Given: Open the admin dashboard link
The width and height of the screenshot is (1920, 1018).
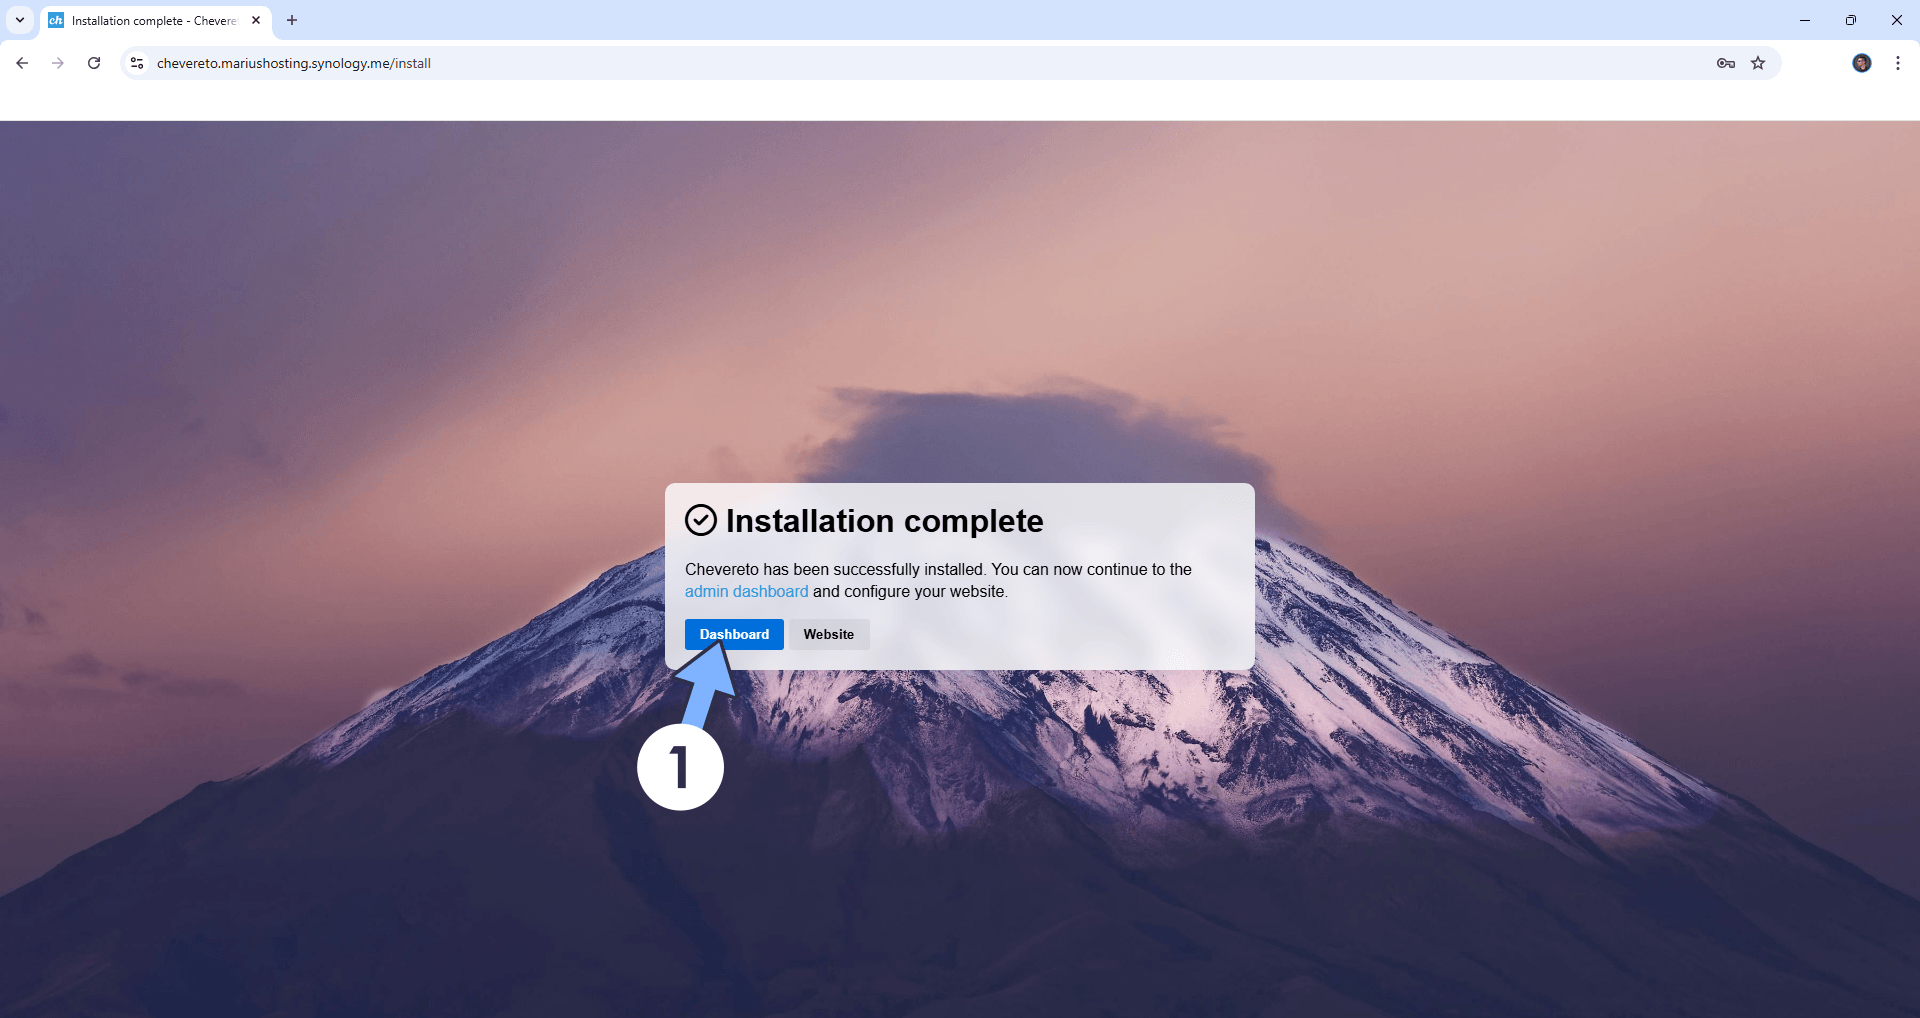Looking at the screenshot, I should (746, 591).
